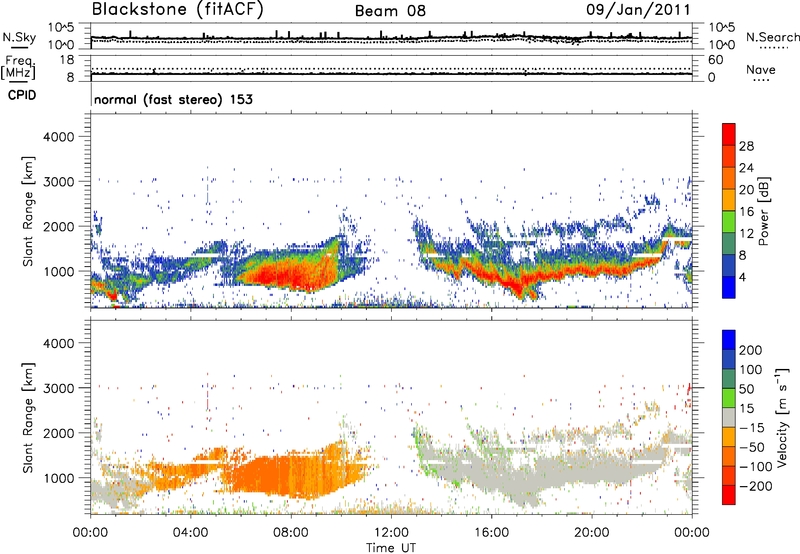Viewport: 800px width, 554px height.
Task: Click the 'N.Sky' legend label
Action: (19, 37)
